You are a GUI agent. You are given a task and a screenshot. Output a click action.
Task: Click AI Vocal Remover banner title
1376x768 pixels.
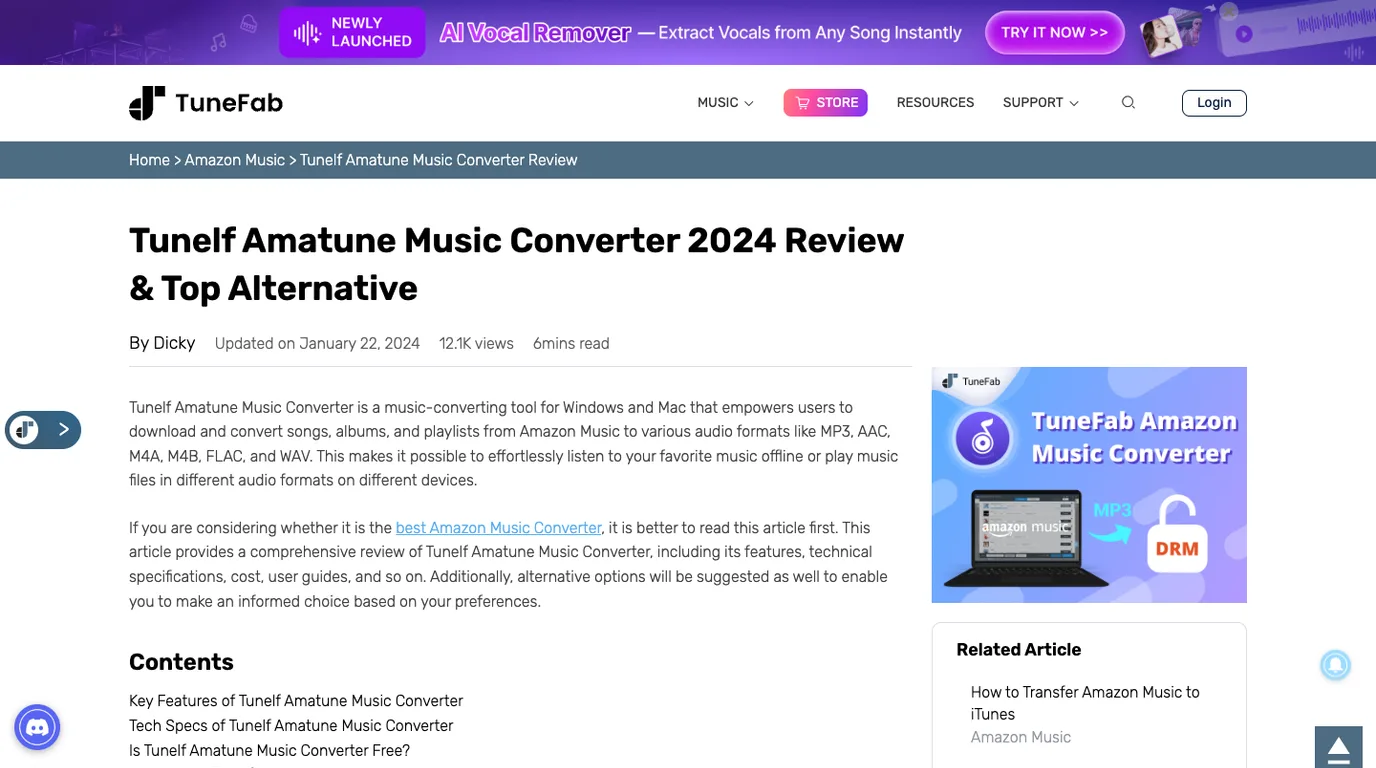point(535,33)
